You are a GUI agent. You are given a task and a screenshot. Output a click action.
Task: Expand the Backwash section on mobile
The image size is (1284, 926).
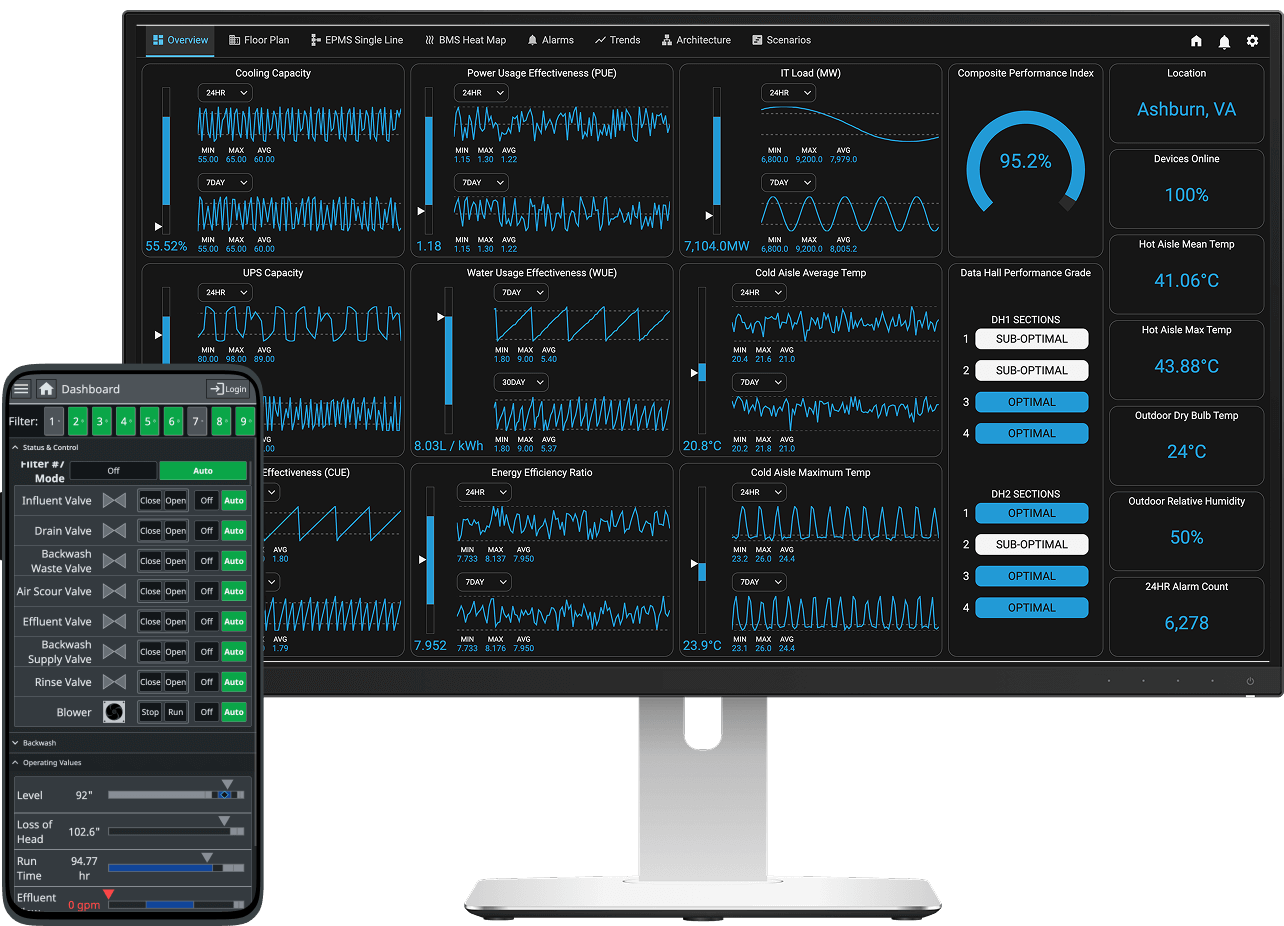click(40, 743)
